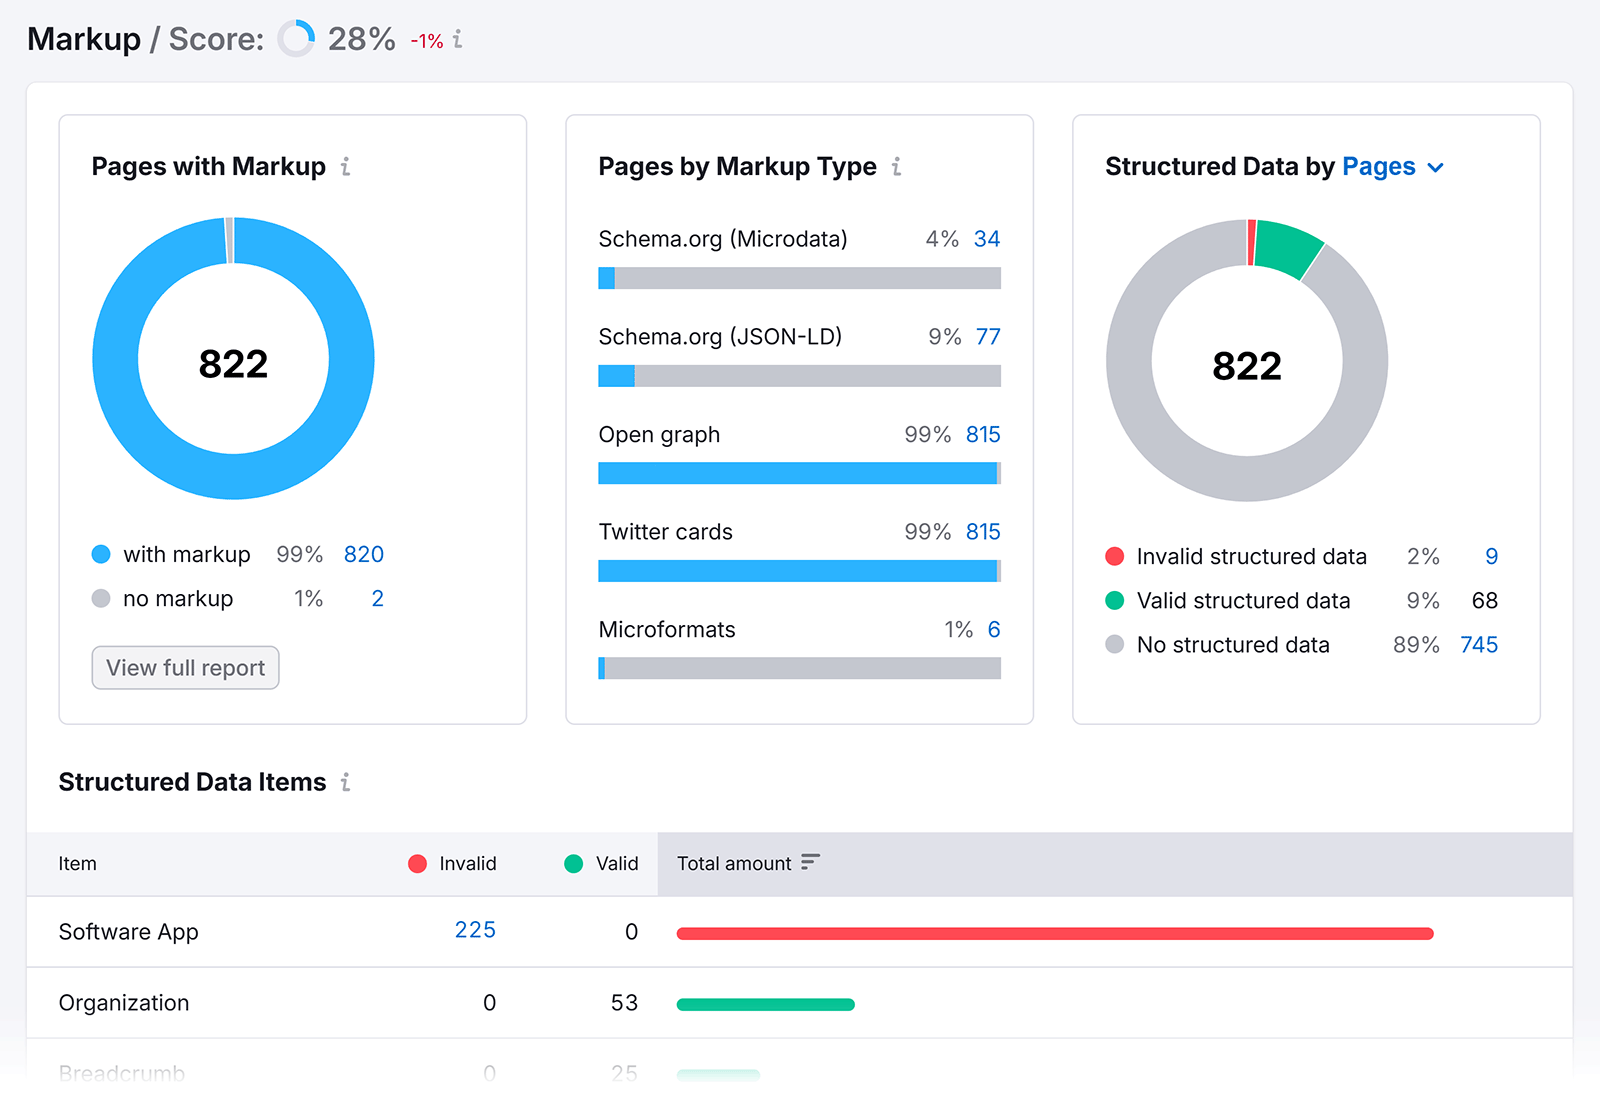Viewport: 1600px width, 1093px height.
Task: Open the 225 invalid Software App items link
Action: (474, 930)
